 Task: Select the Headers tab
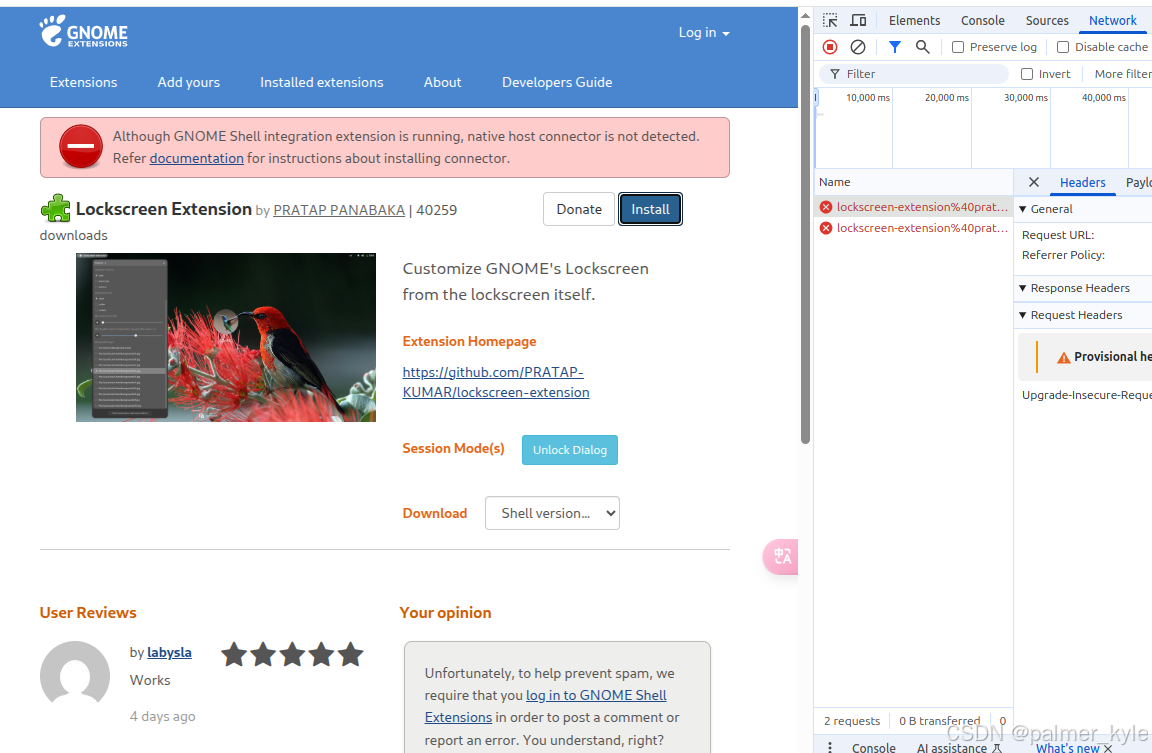coord(1082,182)
